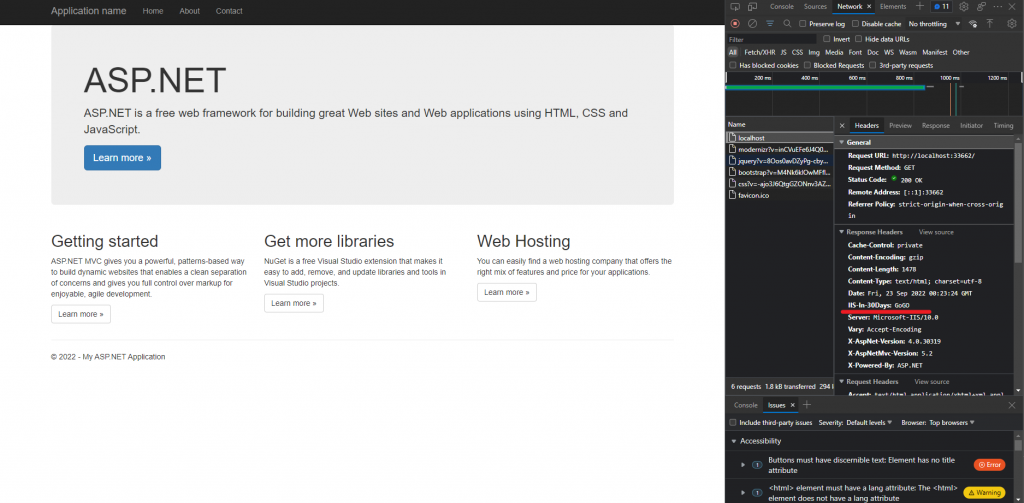1024x503 pixels.
Task: Open DevTools main settings gear
Action: point(963,7)
